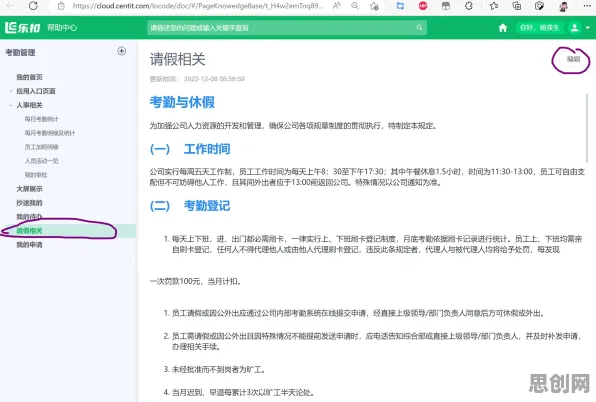Click the plus icon beside 考勤管理
Image resolution: width=596 pixels, height=402 pixels.
(x=122, y=51)
